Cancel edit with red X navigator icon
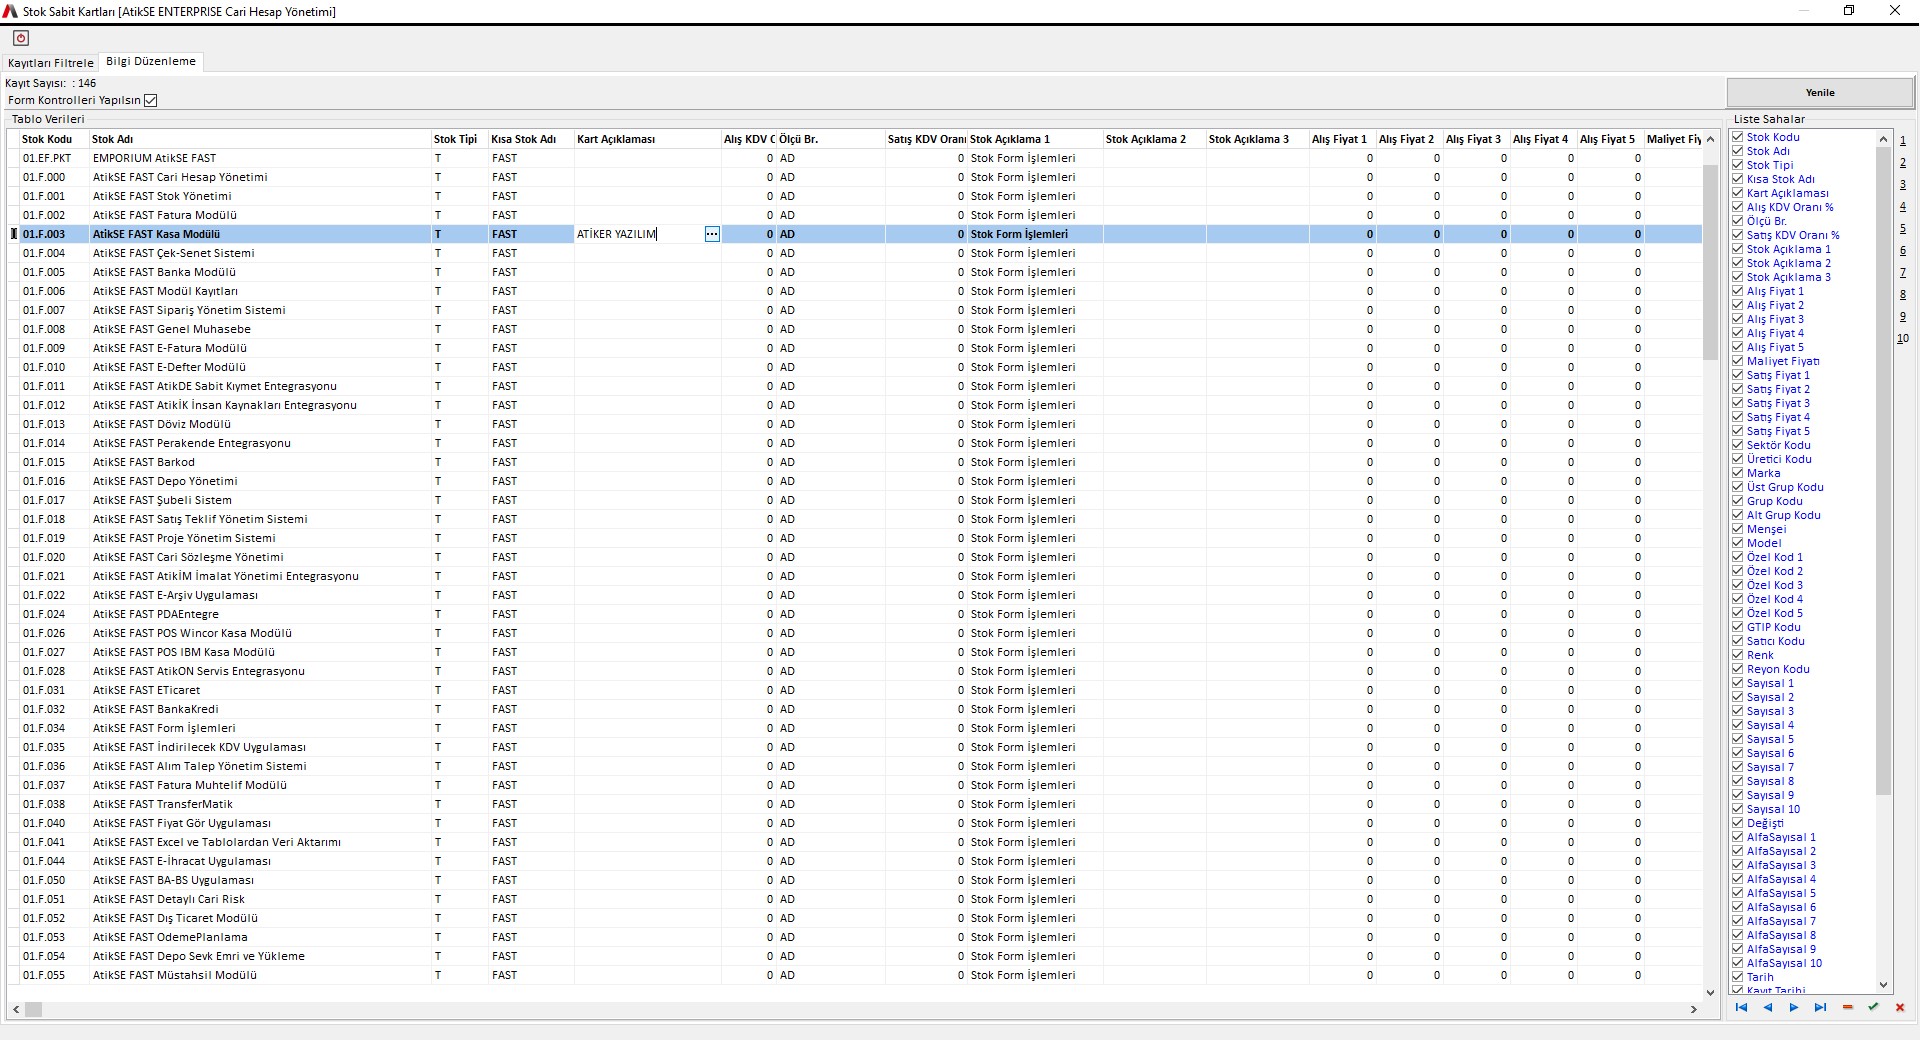Screen dimensions: 1920x1040 (x=1900, y=1007)
